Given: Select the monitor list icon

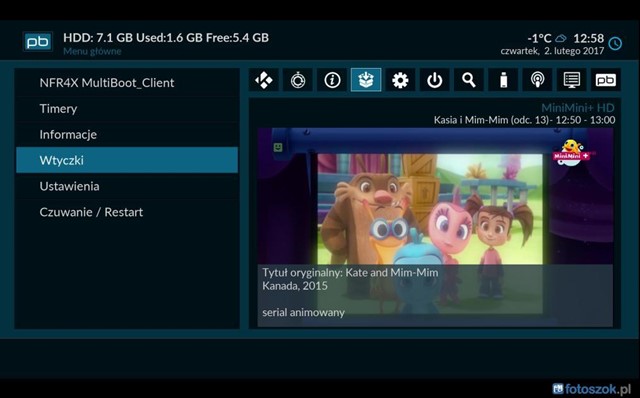Looking at the screenshot, I should coord(571,80).
